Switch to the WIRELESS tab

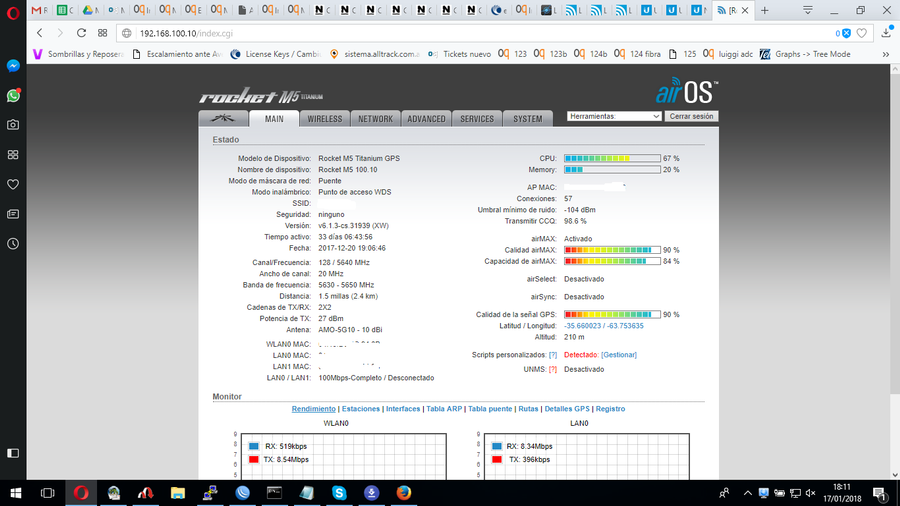[x=324, y=119]
